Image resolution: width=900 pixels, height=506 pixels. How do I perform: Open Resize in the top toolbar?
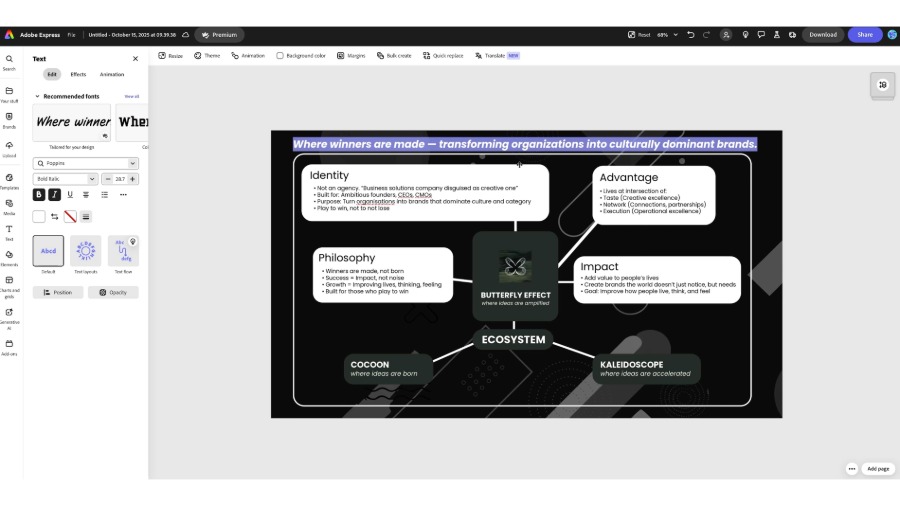[x=170, y=56]
